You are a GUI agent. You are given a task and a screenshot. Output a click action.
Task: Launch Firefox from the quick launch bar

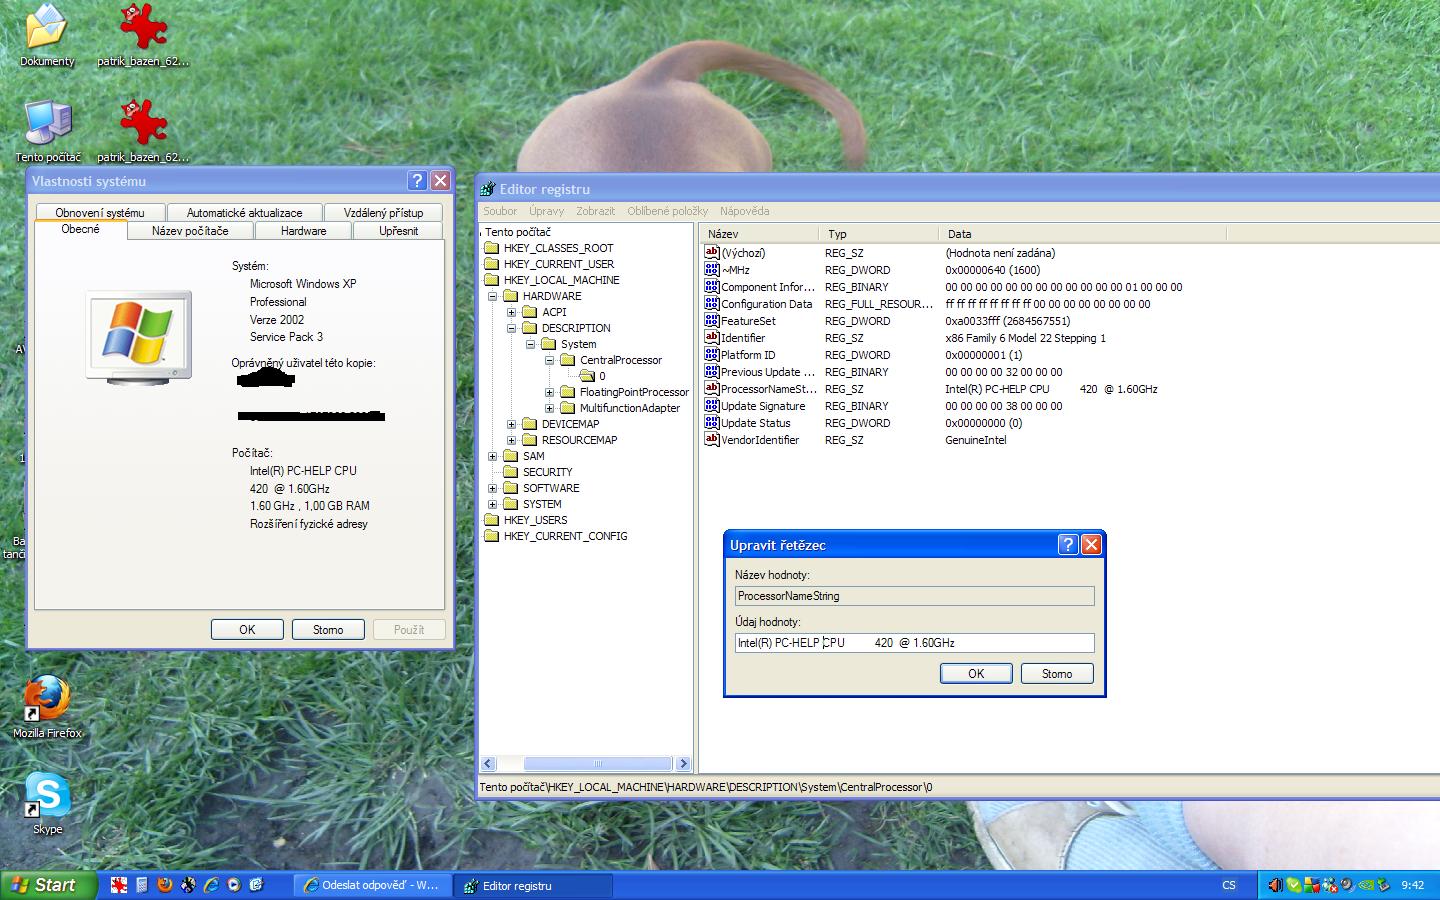click(165, 885)
